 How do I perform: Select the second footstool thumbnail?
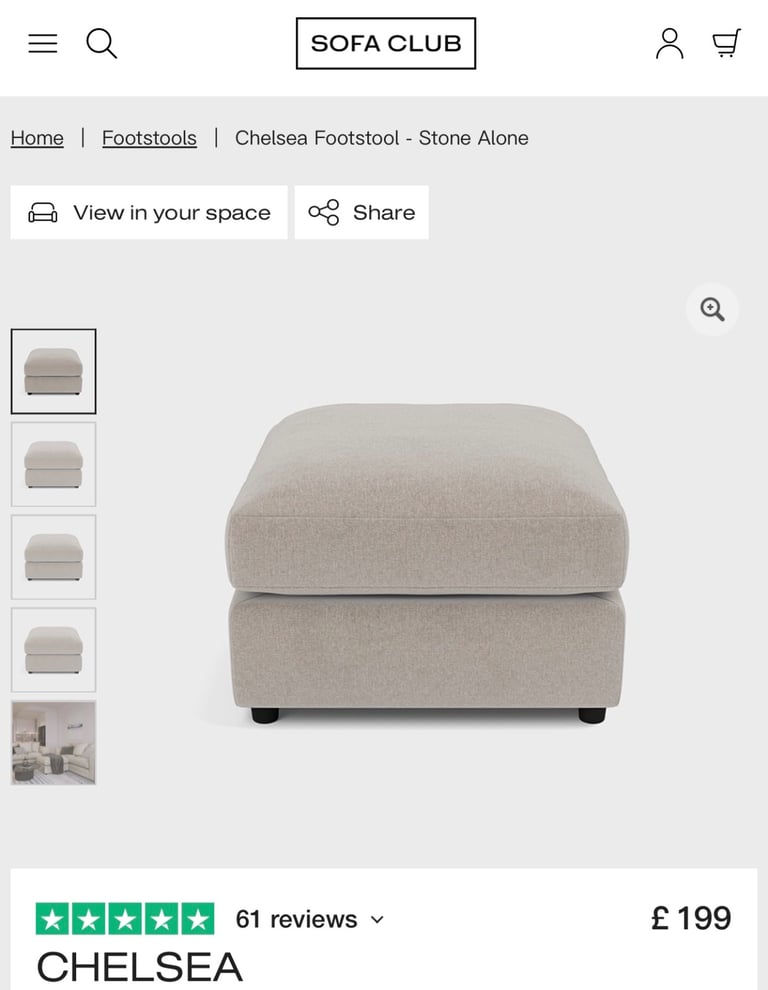[x=54, y=464]
